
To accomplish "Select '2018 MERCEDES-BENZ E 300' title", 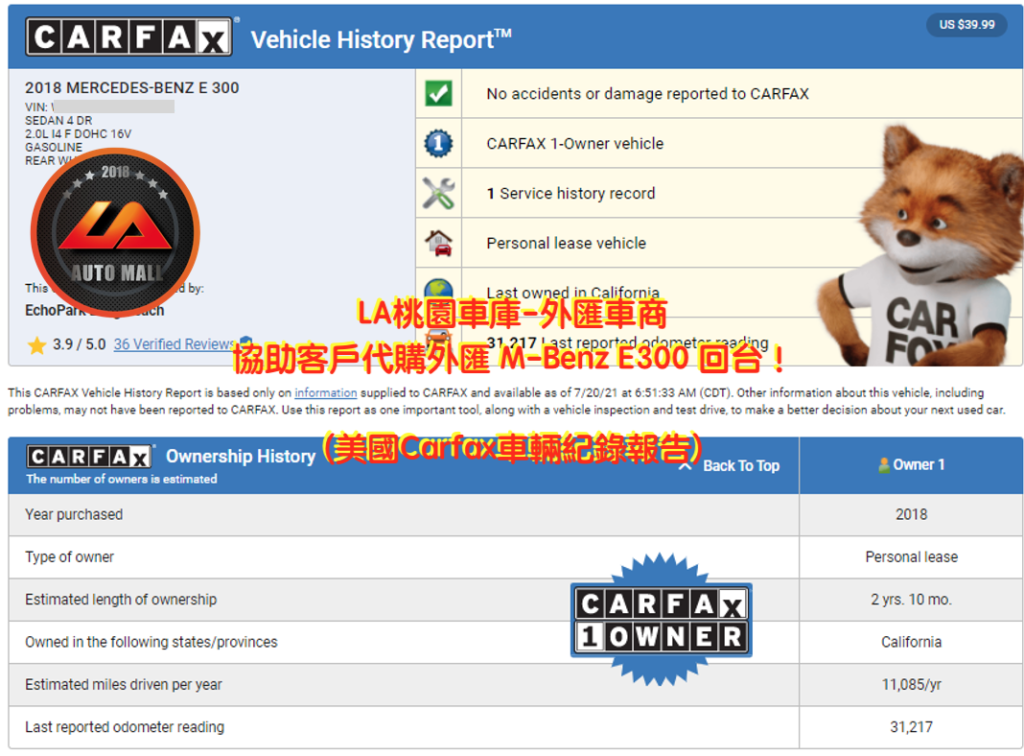I will (x=132, y=87).
